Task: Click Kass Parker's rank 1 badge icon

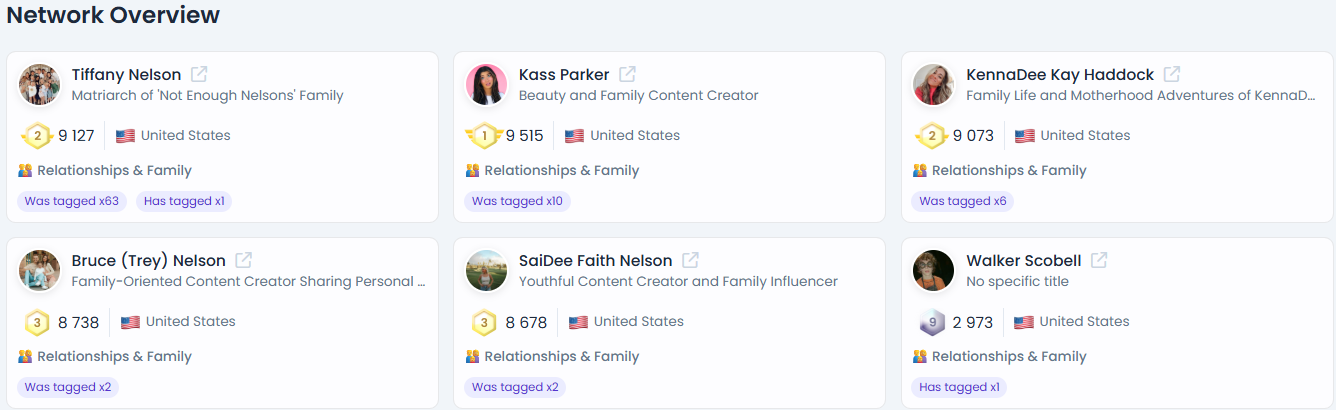Action: (x=484, y=136)
